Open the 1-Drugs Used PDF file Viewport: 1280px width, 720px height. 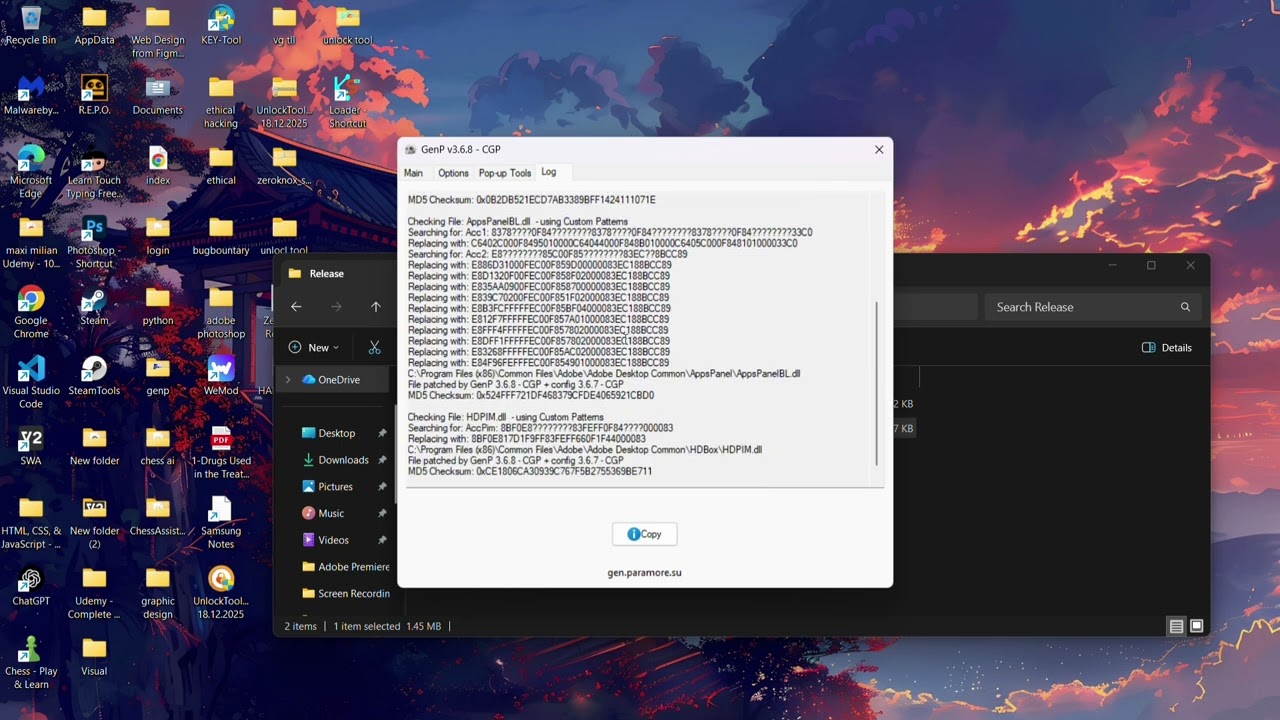pos(221,452)
